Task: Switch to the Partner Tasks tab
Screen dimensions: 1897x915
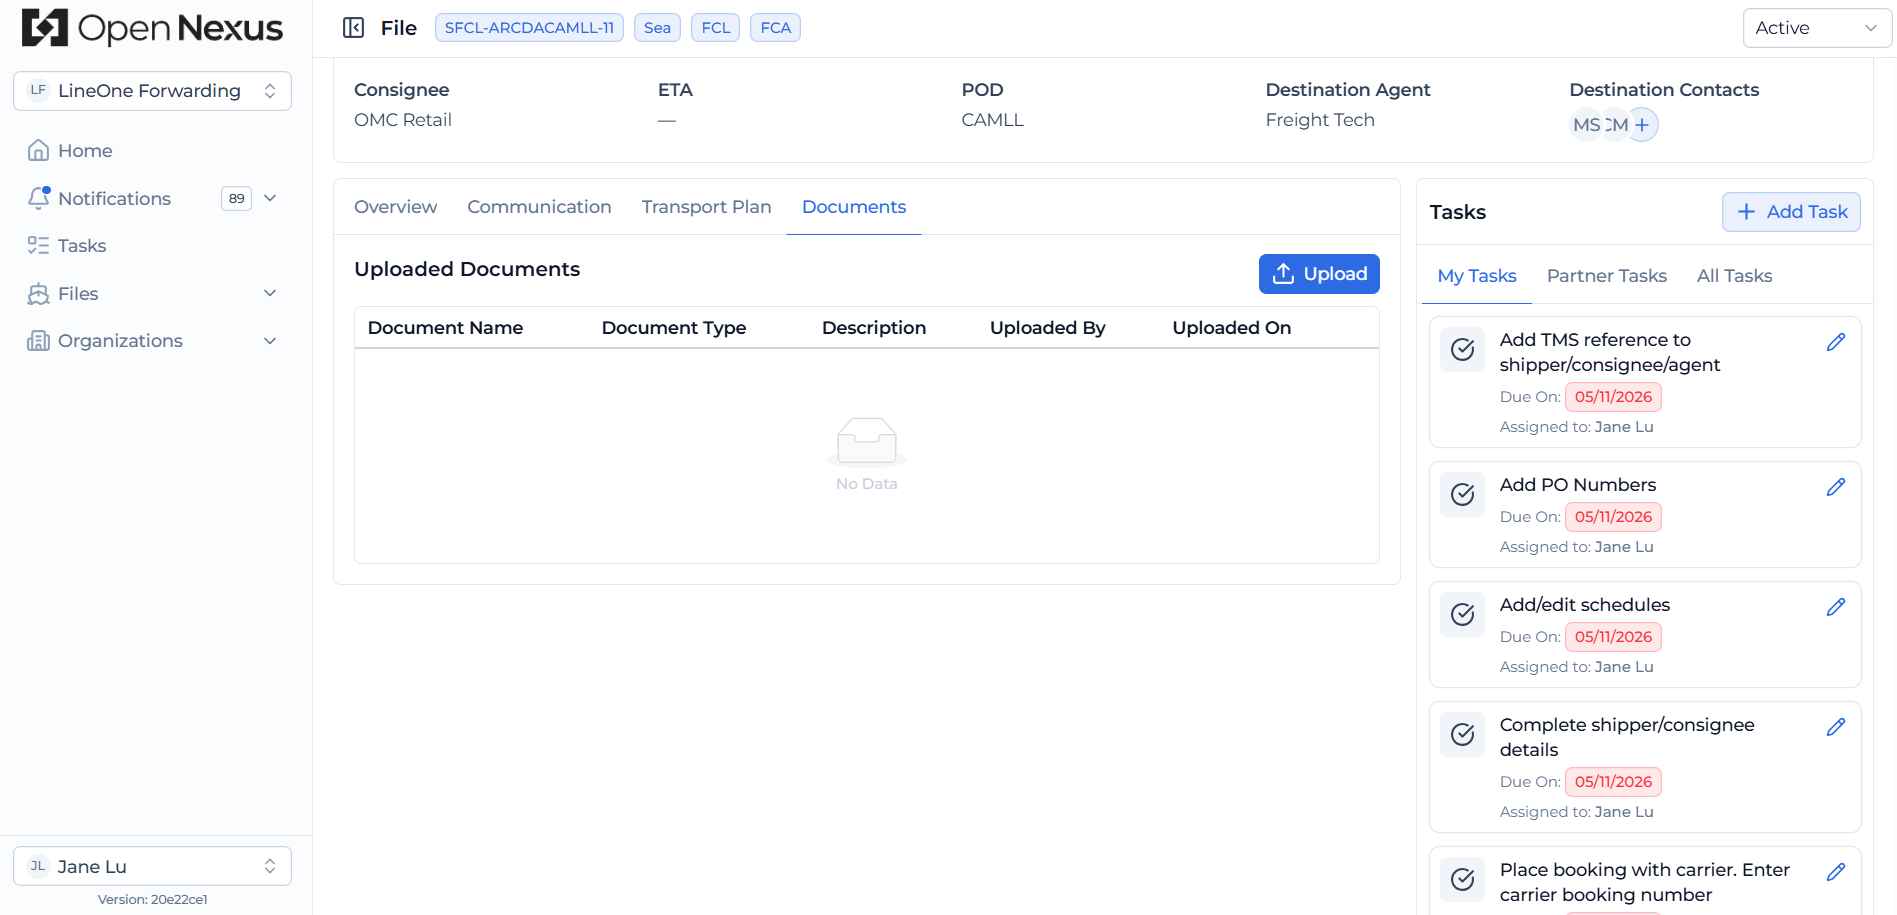Action: click(1606, 276)
